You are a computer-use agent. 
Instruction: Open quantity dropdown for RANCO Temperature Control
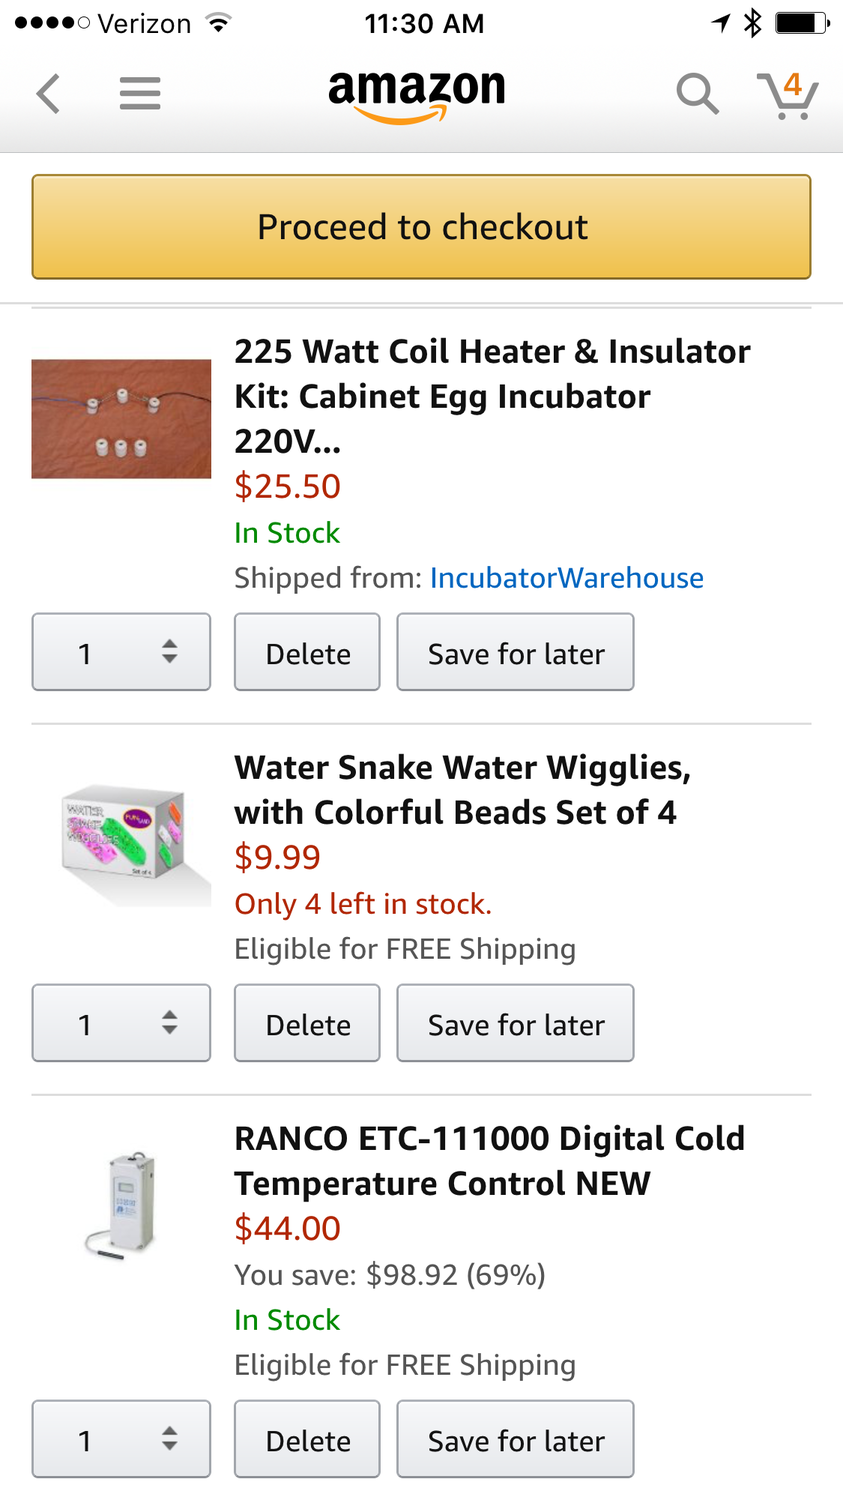(121, 1439)
